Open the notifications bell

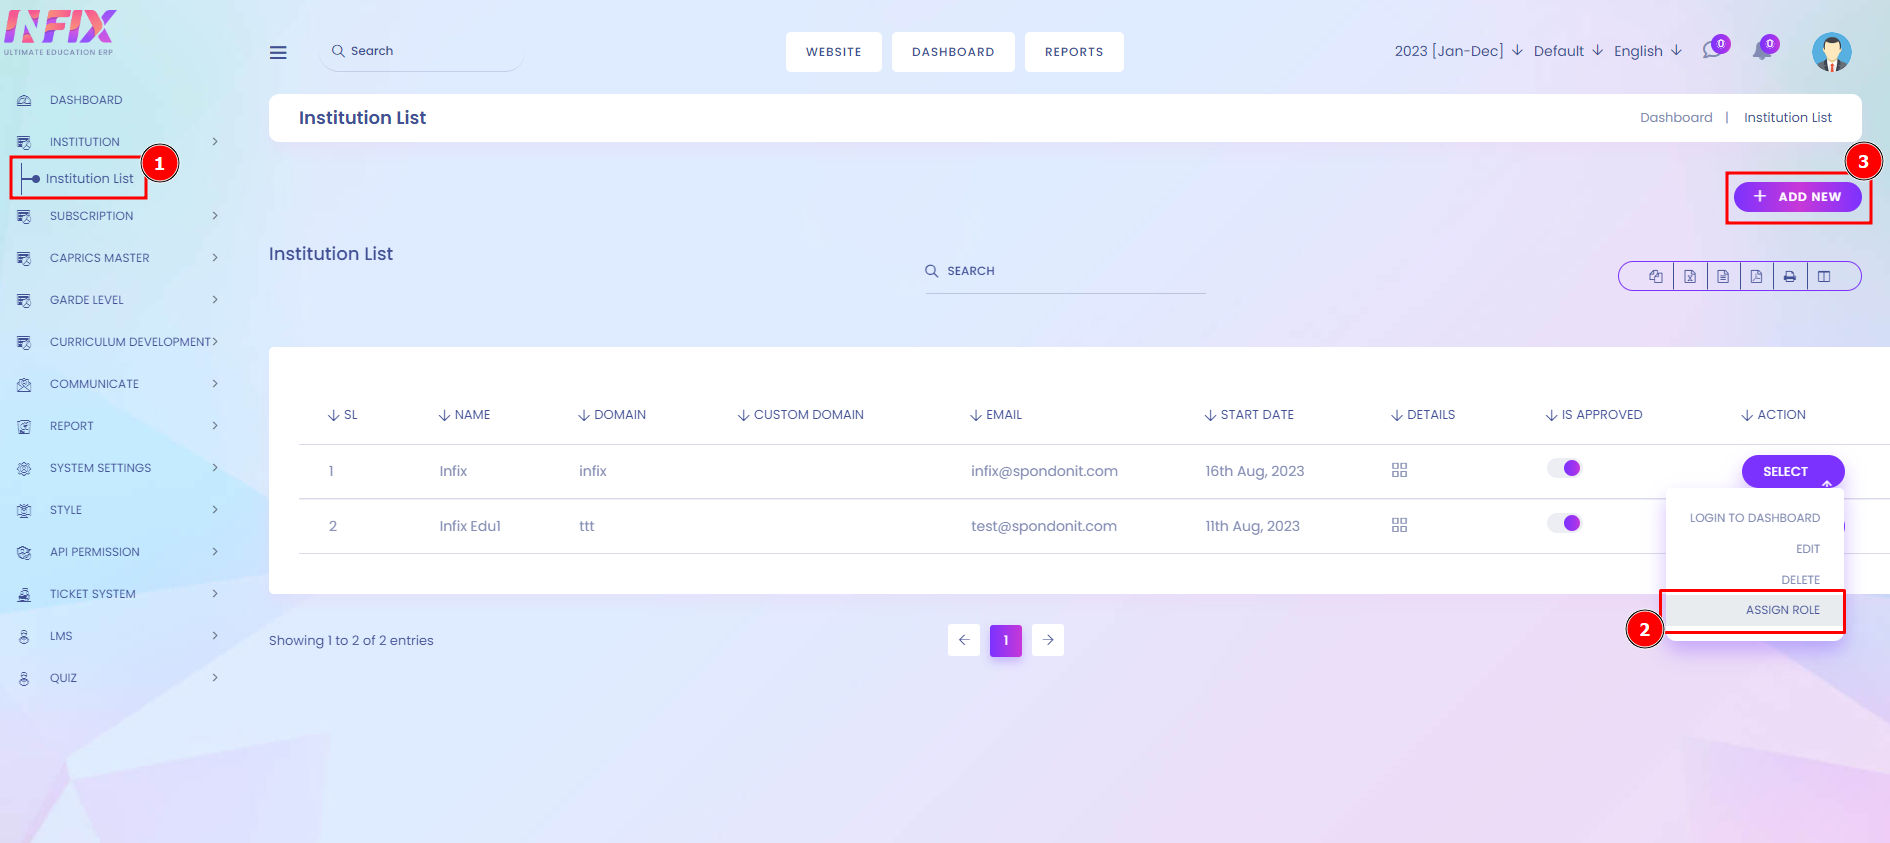(x=1762, y=50)
